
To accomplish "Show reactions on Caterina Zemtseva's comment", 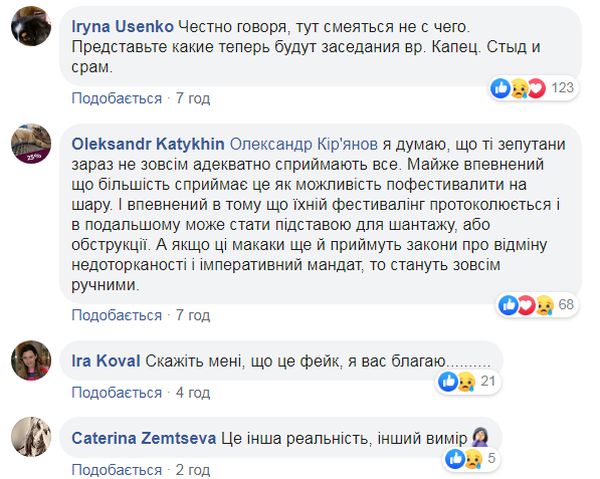I will click(474, 459).
